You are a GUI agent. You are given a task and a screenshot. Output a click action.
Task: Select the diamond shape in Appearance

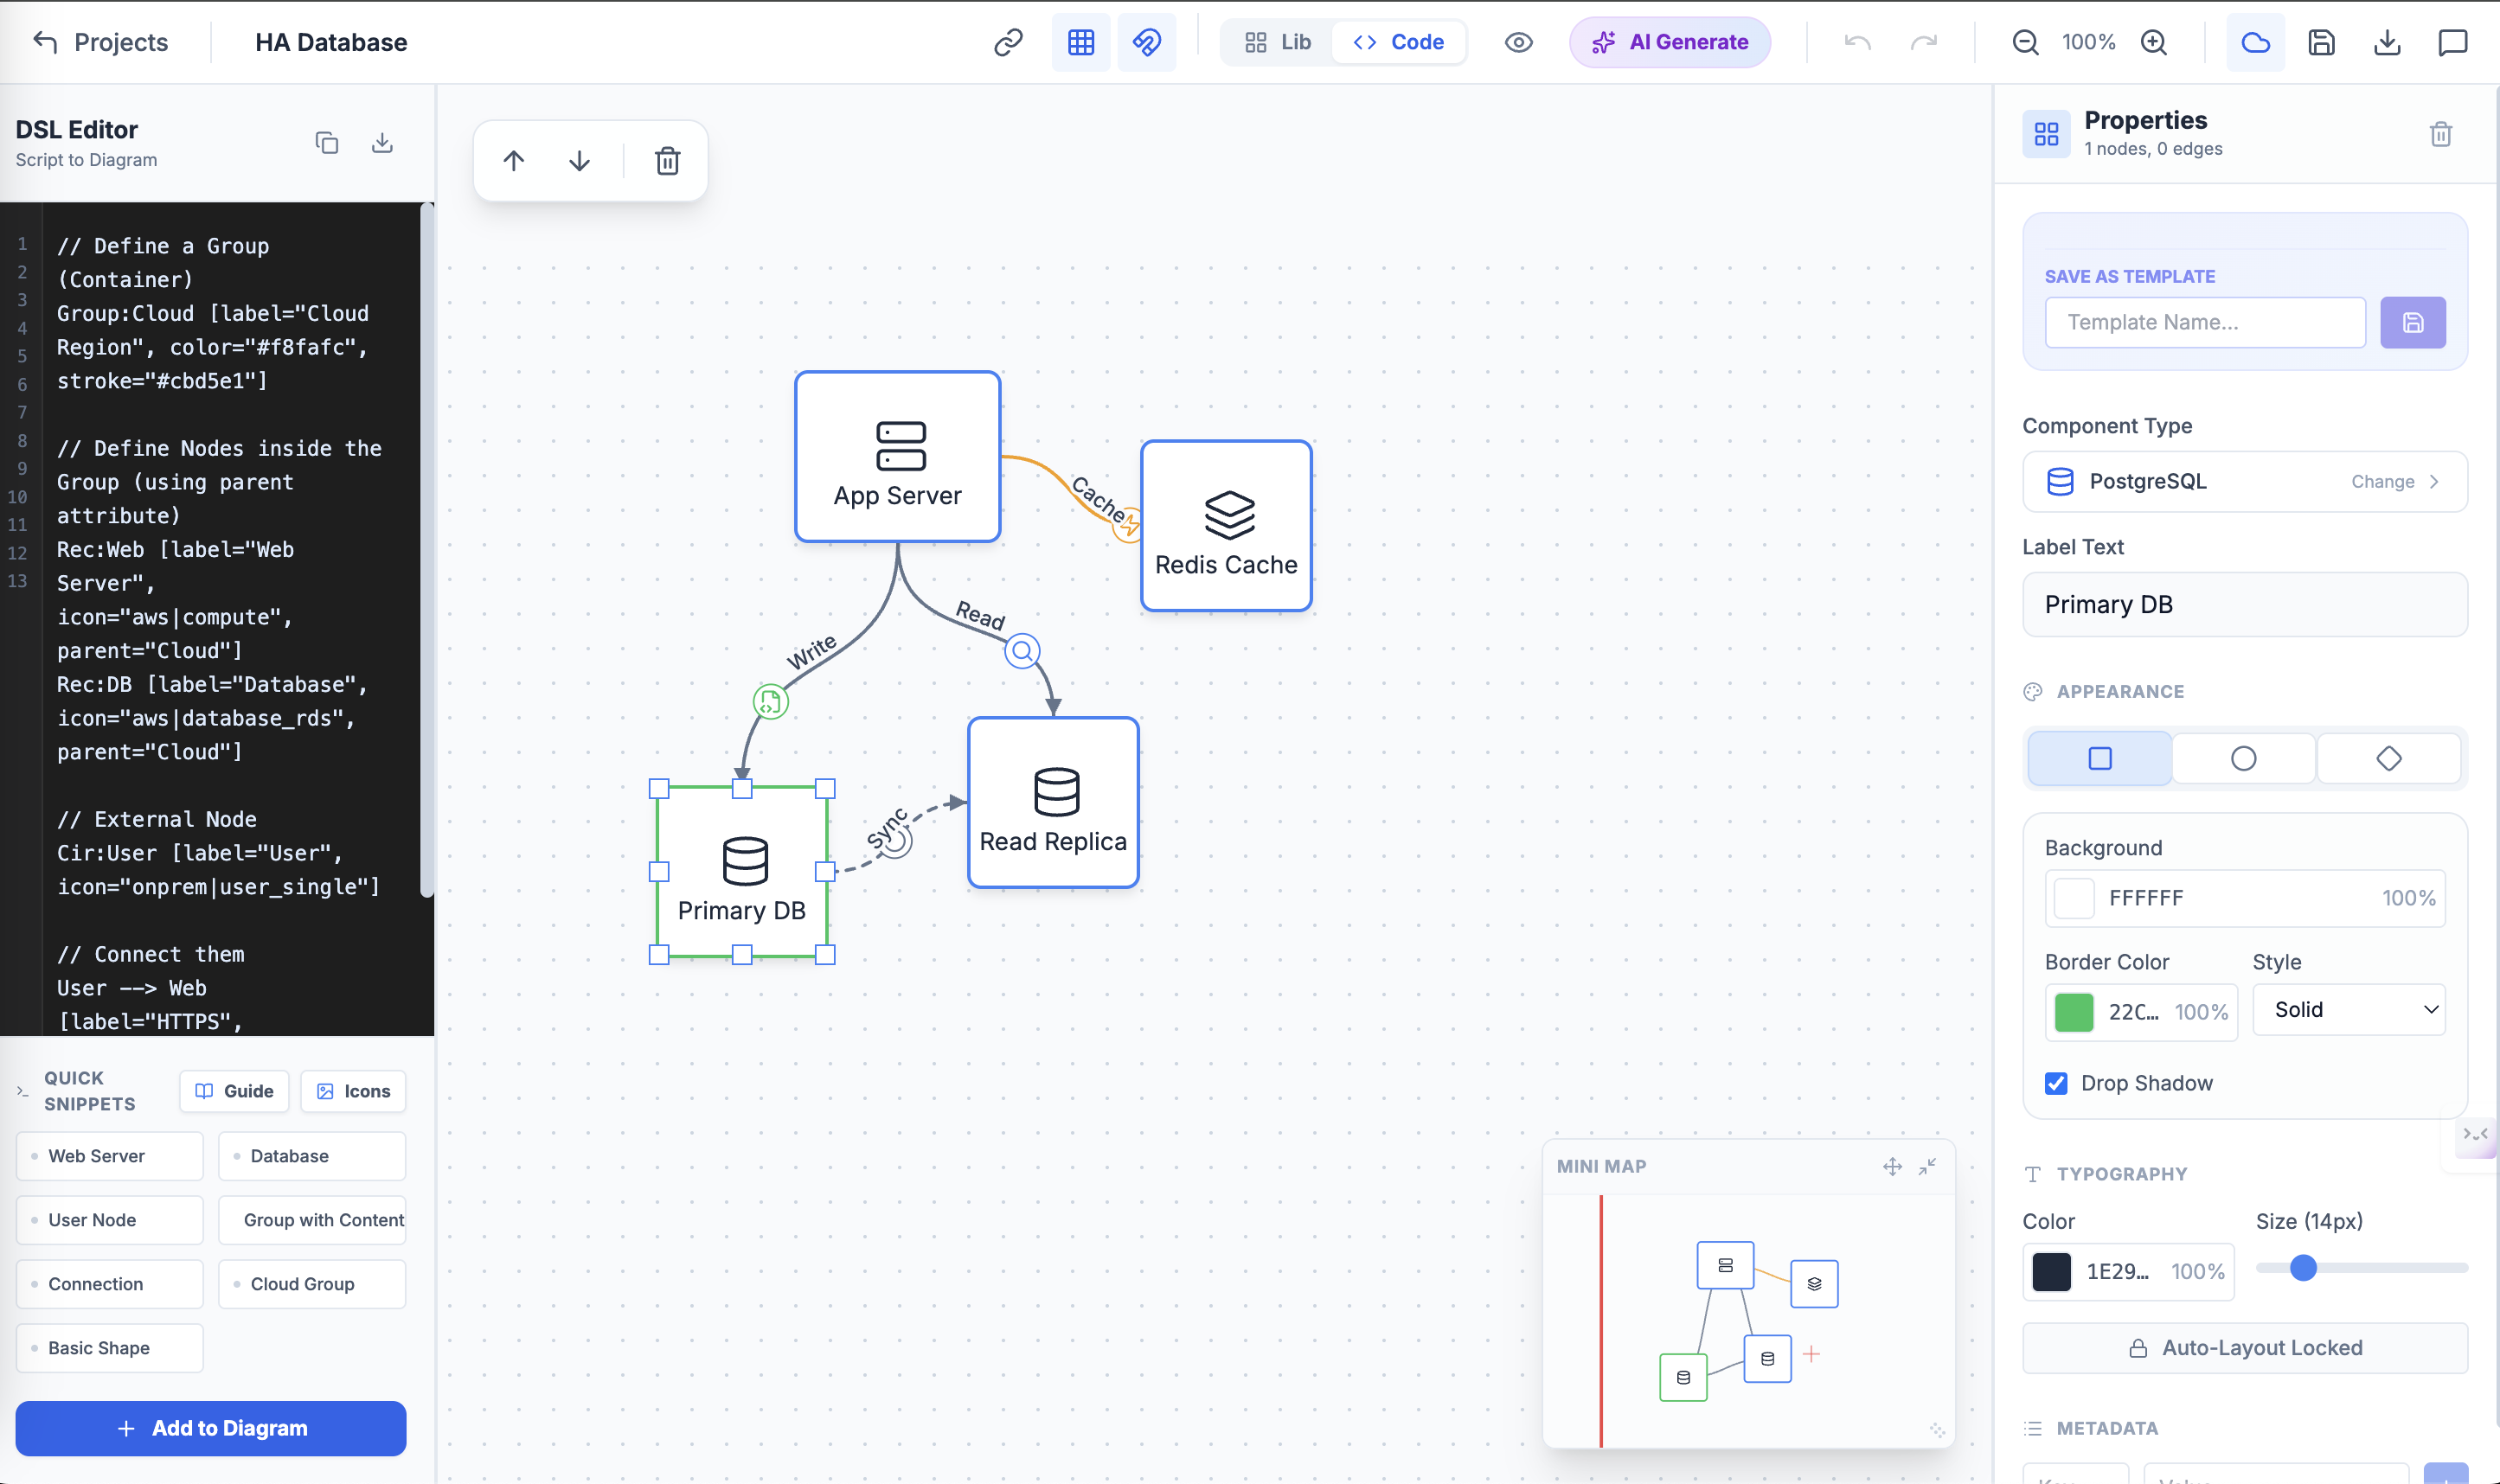pos(2388,758)
